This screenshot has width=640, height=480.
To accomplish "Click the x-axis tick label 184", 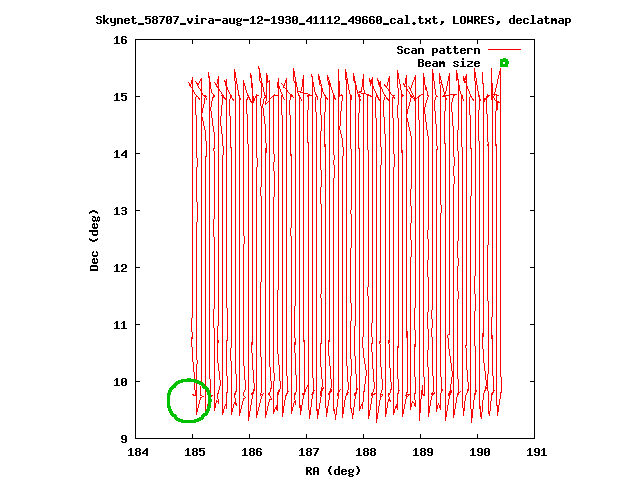I will [138, 452].
